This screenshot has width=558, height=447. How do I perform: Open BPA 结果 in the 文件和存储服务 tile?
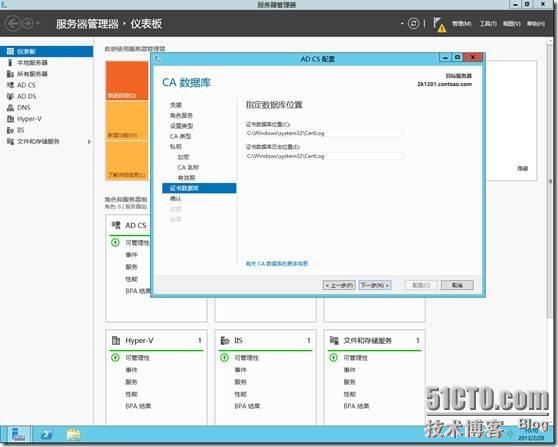click(356, 406)
